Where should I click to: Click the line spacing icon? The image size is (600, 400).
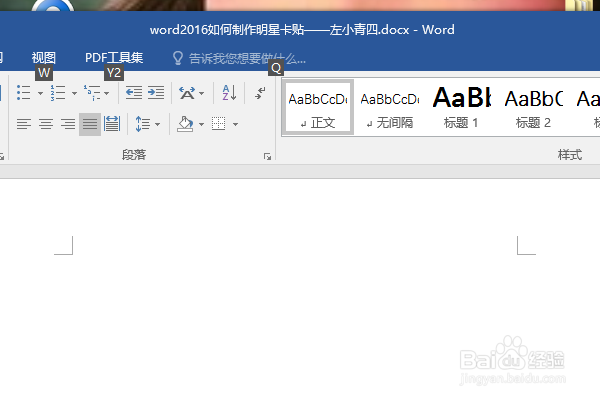coord(143,124)
